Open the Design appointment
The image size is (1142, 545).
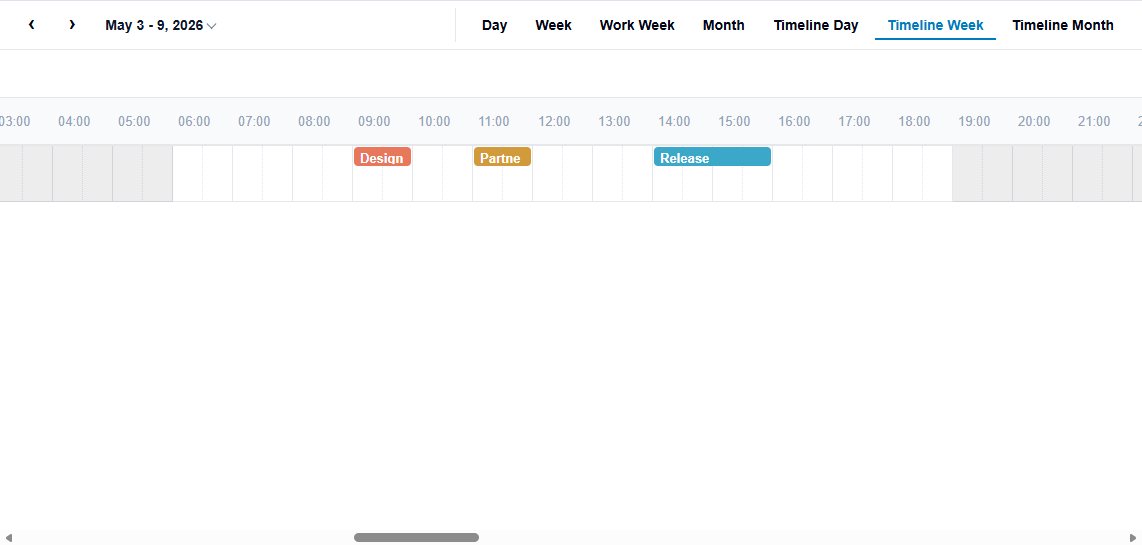382,157
